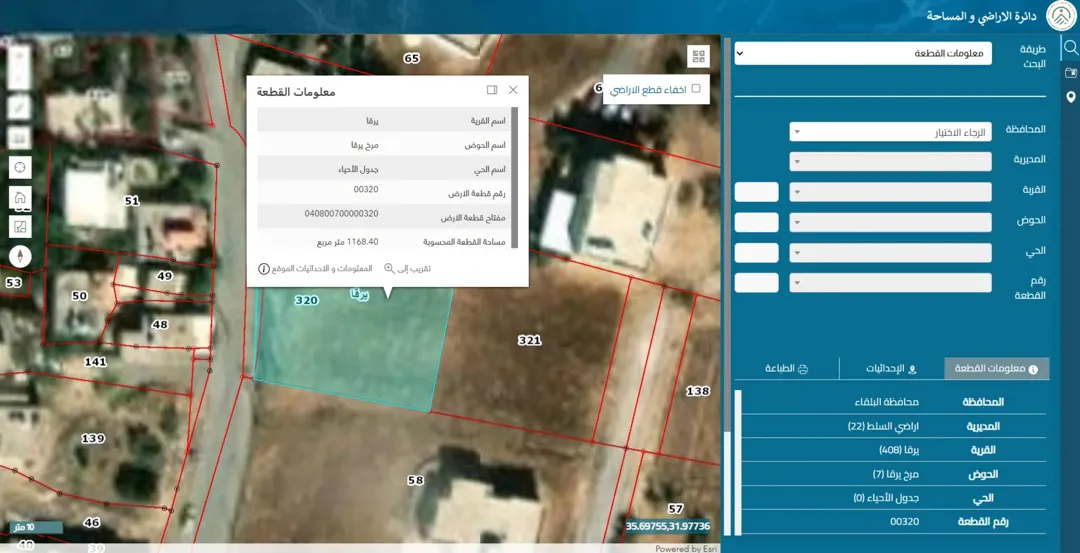Open the search magnifier sidebar icon
The width and height of the screenshot is (1080, 553).
click(x=1070, y=48)
